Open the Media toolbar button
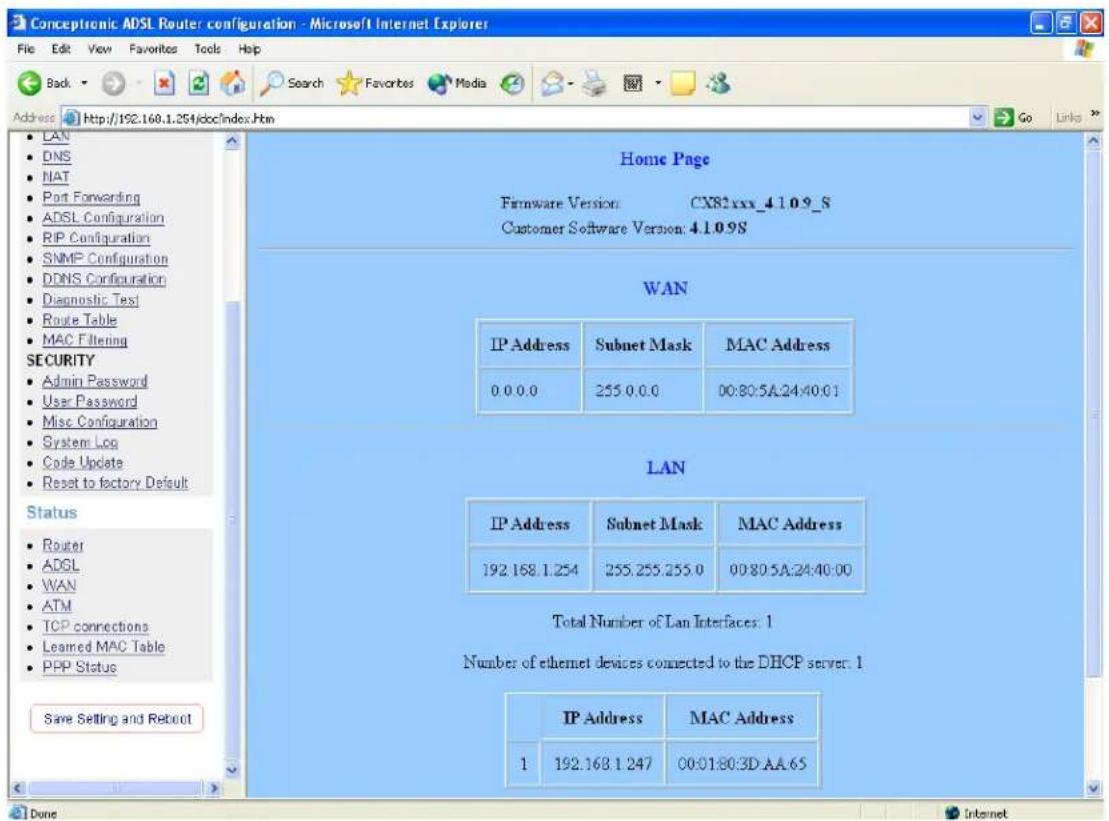 457,83
